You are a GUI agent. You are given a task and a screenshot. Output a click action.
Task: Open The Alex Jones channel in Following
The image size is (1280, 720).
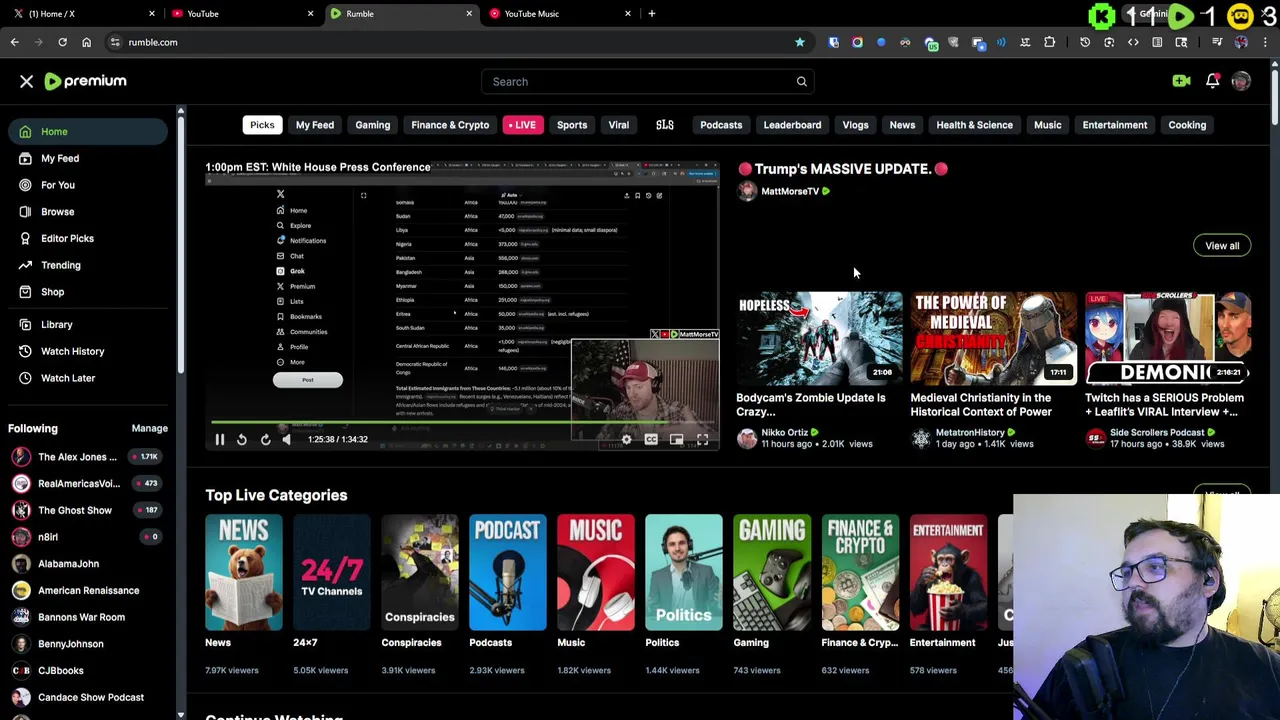pos(88,457)
